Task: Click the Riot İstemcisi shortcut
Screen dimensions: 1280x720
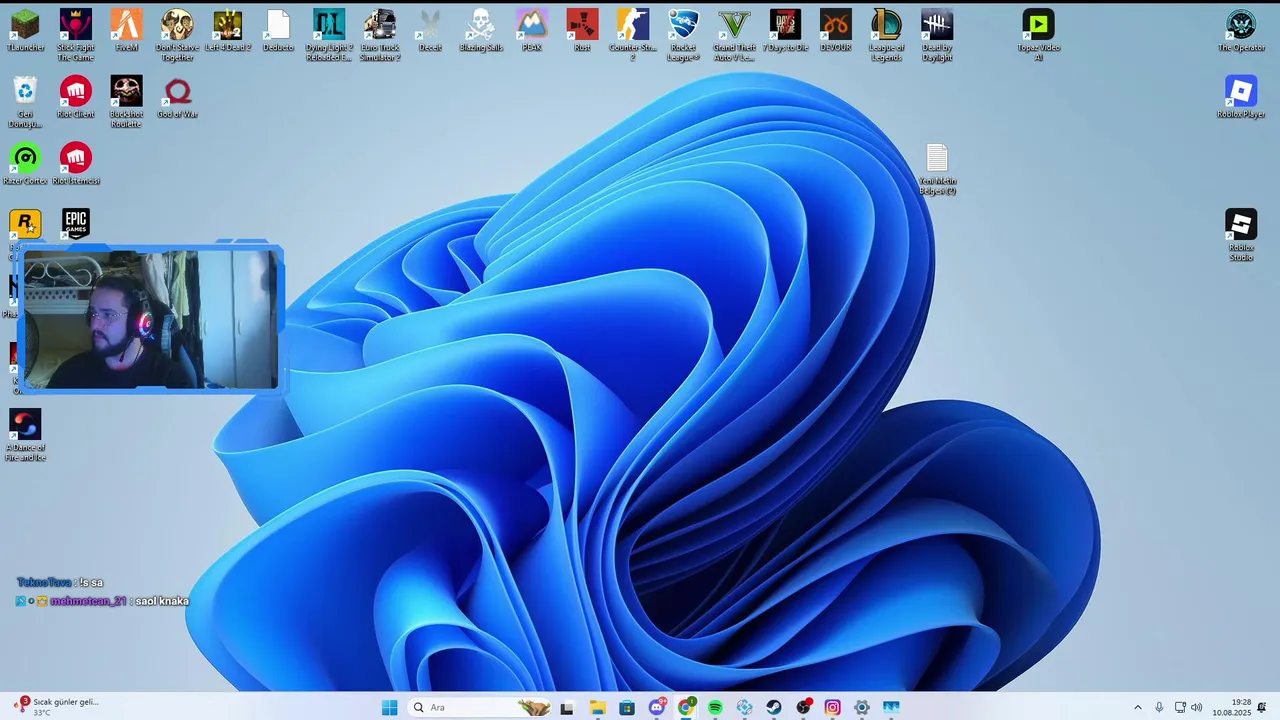Action: [76, 164]
